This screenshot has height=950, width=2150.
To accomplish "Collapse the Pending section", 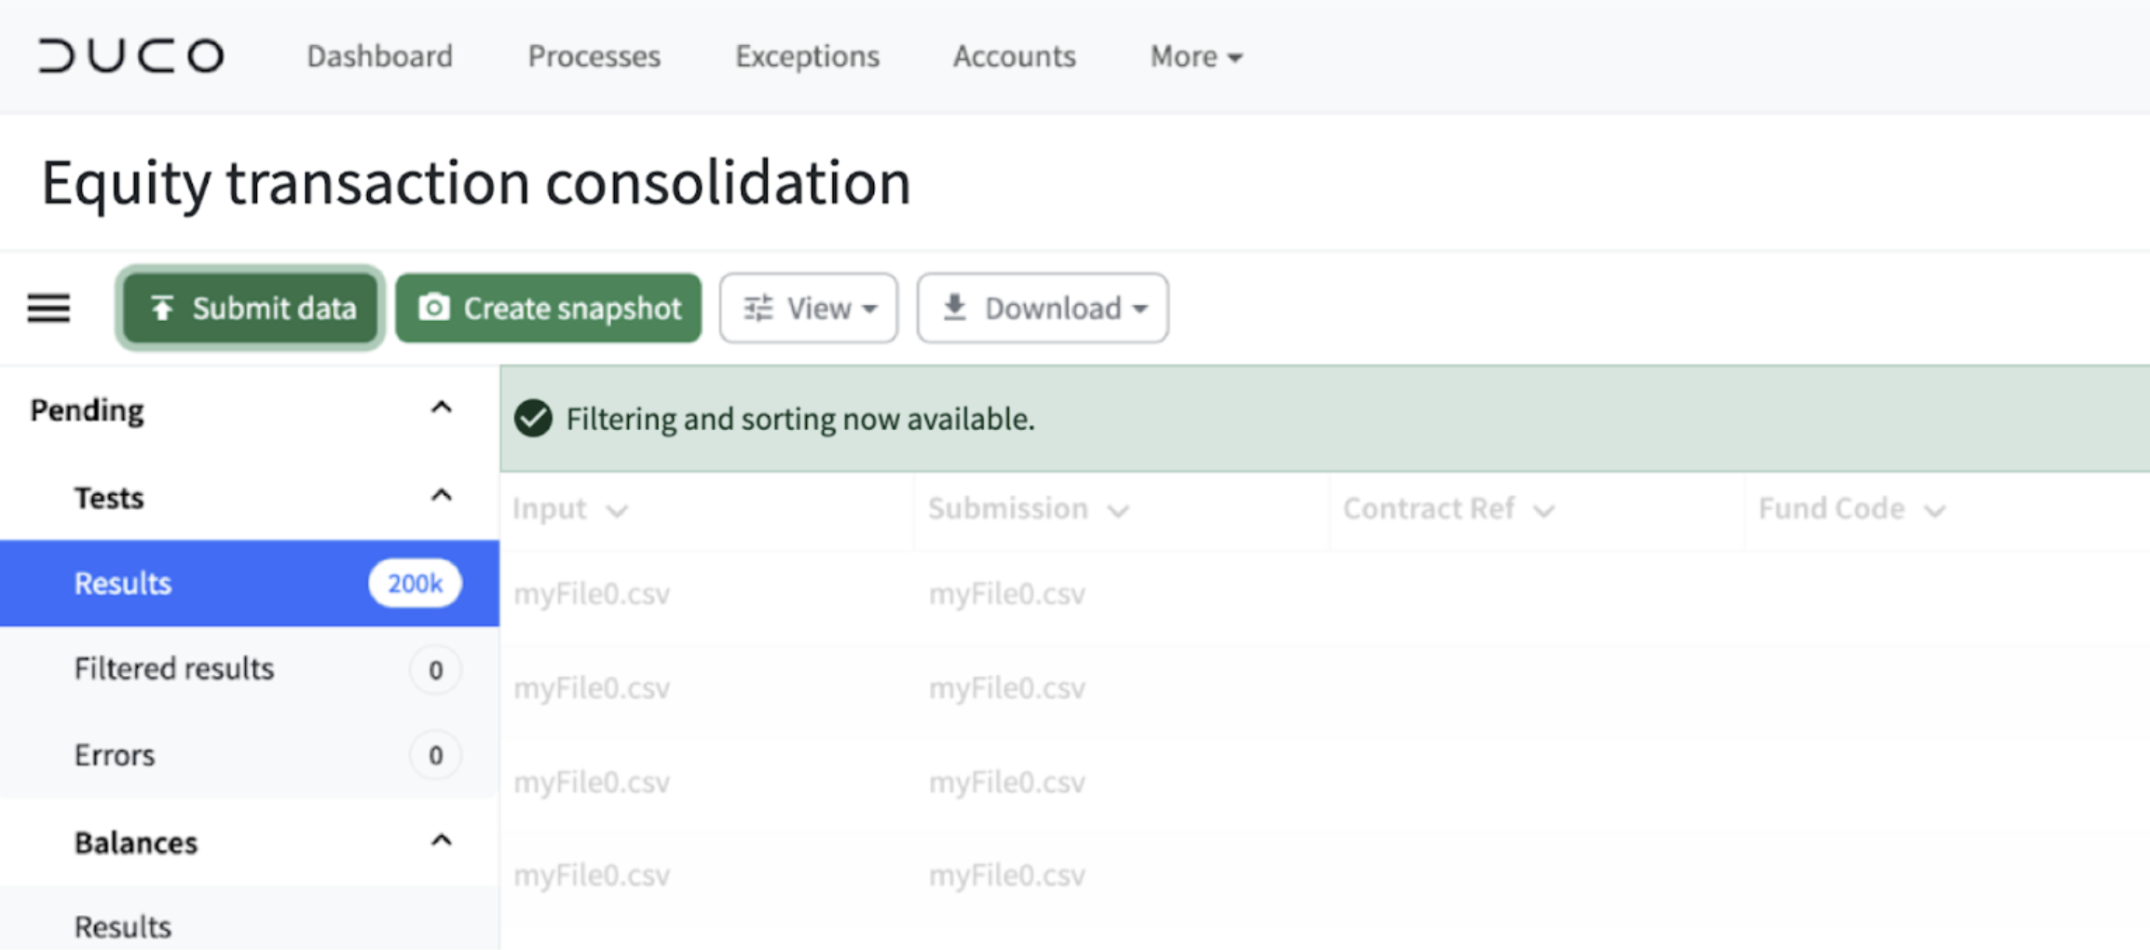I will [441, 408].
